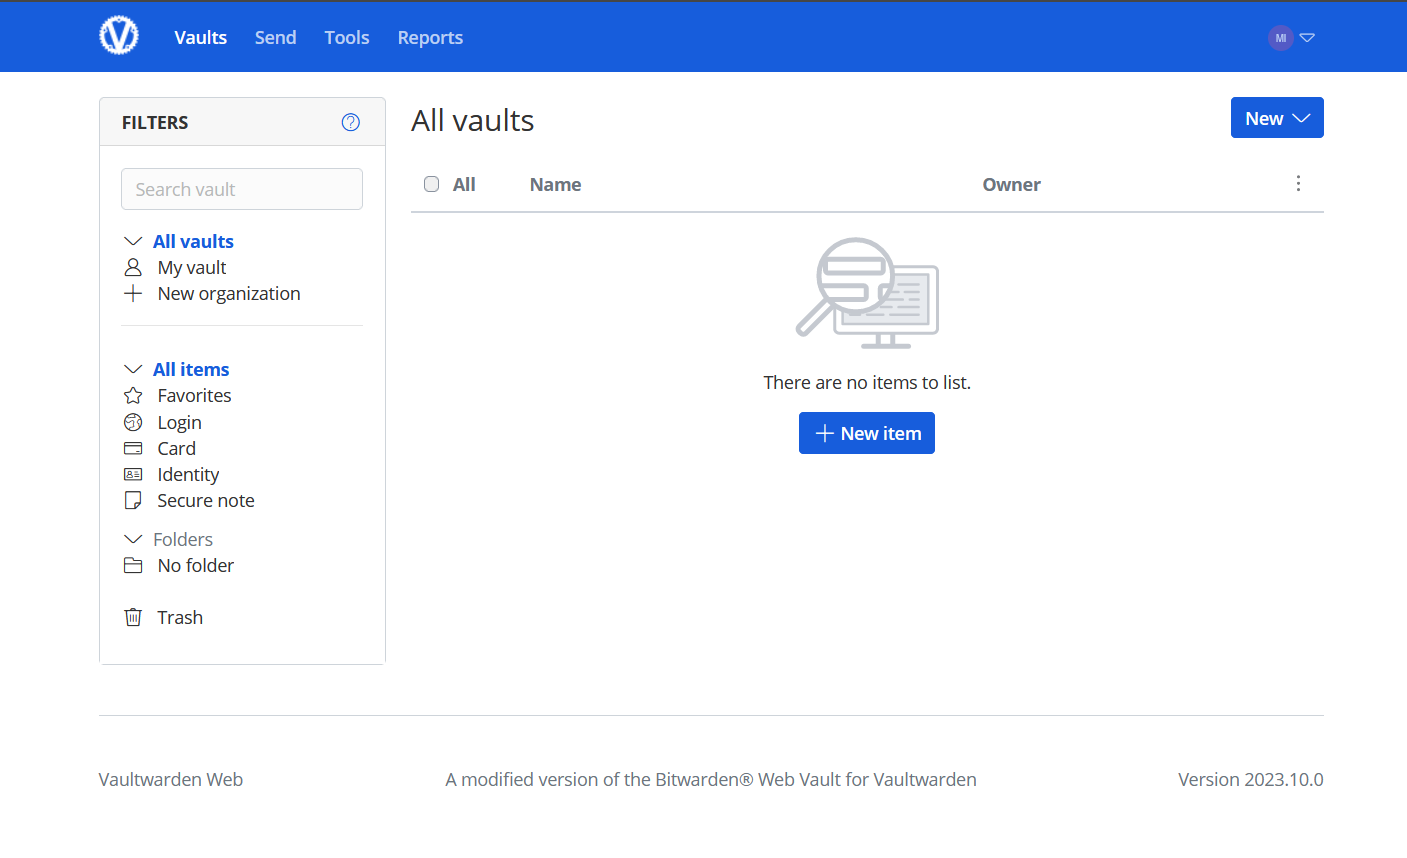The height and width of the screenshot is (858, 1407).
Task: Collapse the Folders section
Action: click(133, 539)
